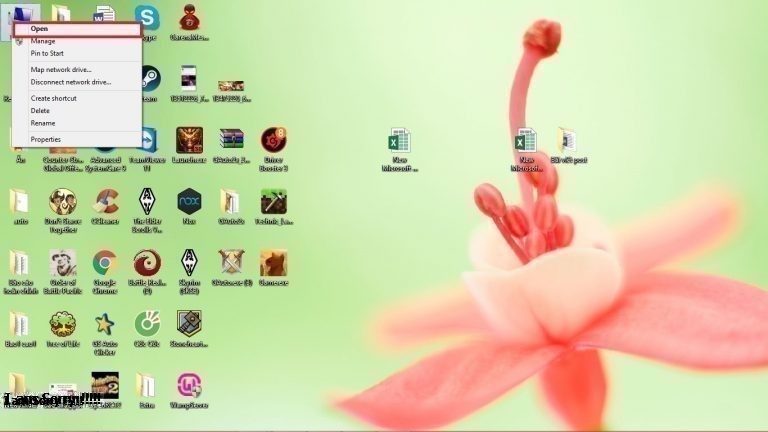
Task: Click the crossed-swords shield game icon
Action: (231, 263)
